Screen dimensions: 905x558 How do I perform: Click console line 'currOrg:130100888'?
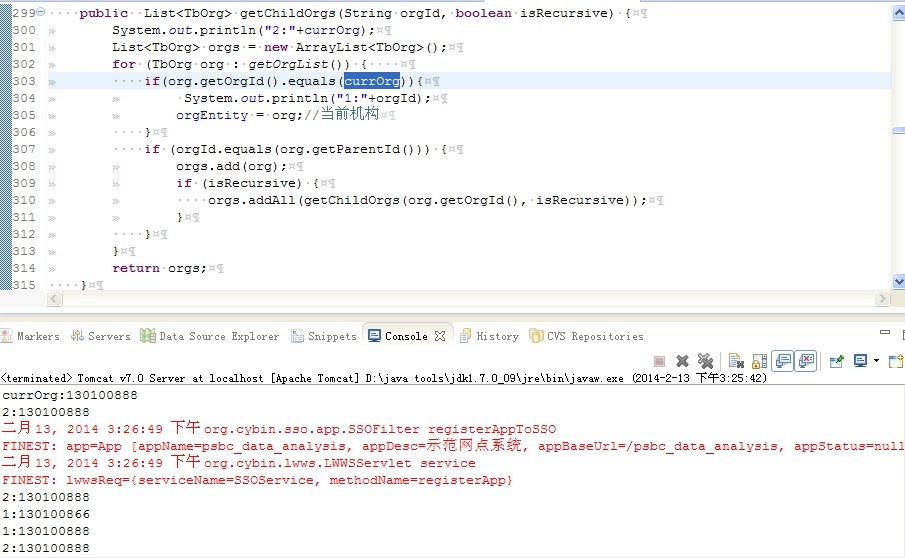click(70, 395)
